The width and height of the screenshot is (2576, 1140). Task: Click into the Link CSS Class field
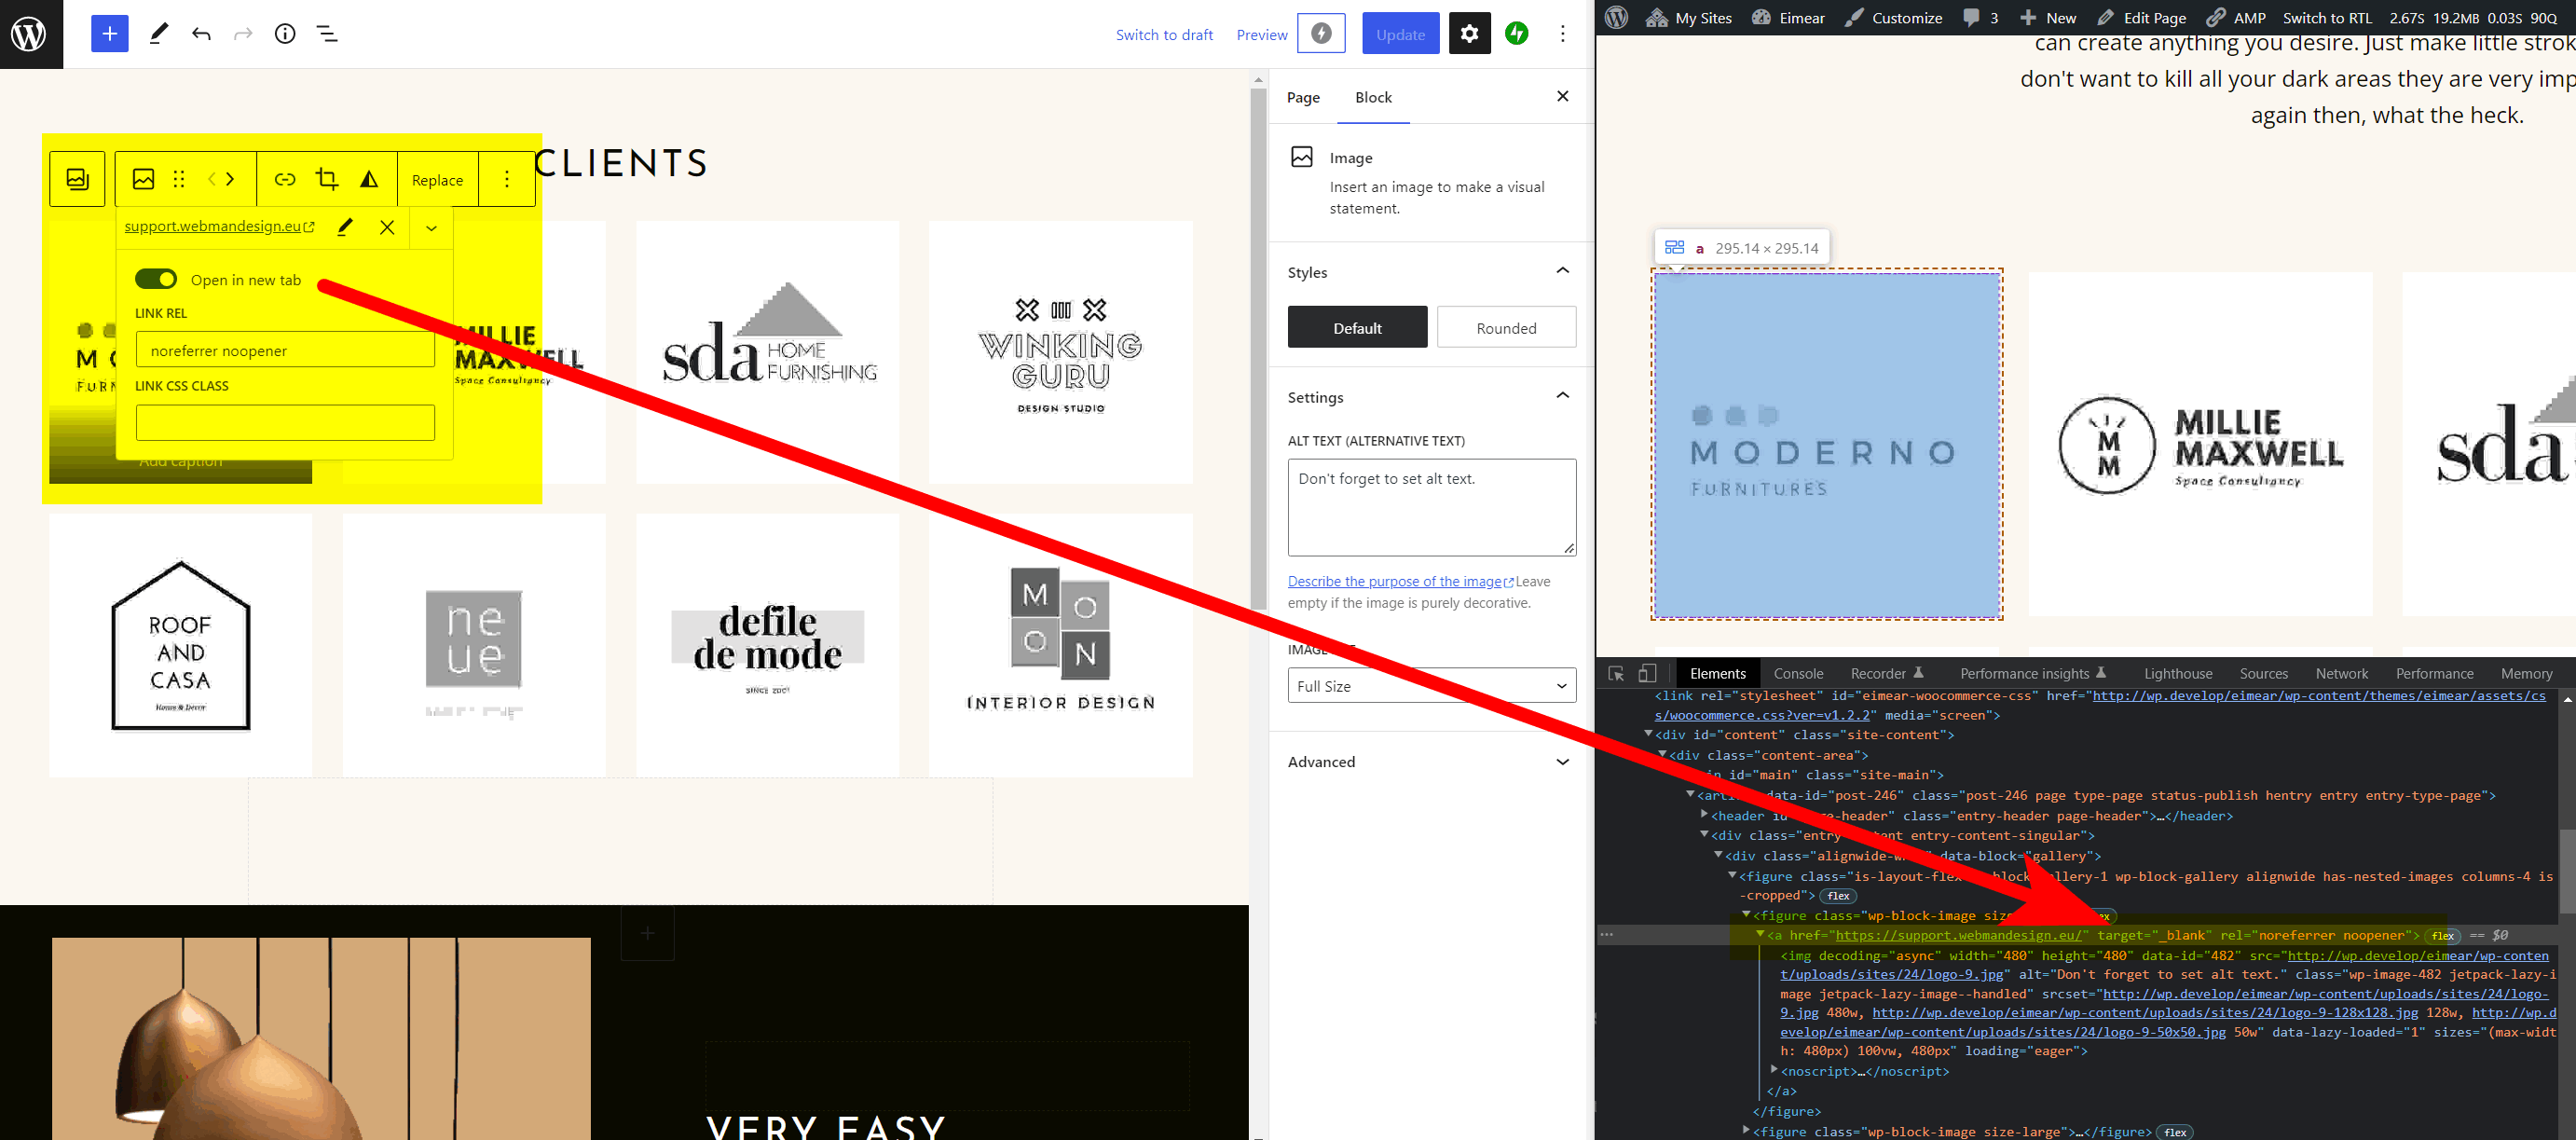[285, 423]
